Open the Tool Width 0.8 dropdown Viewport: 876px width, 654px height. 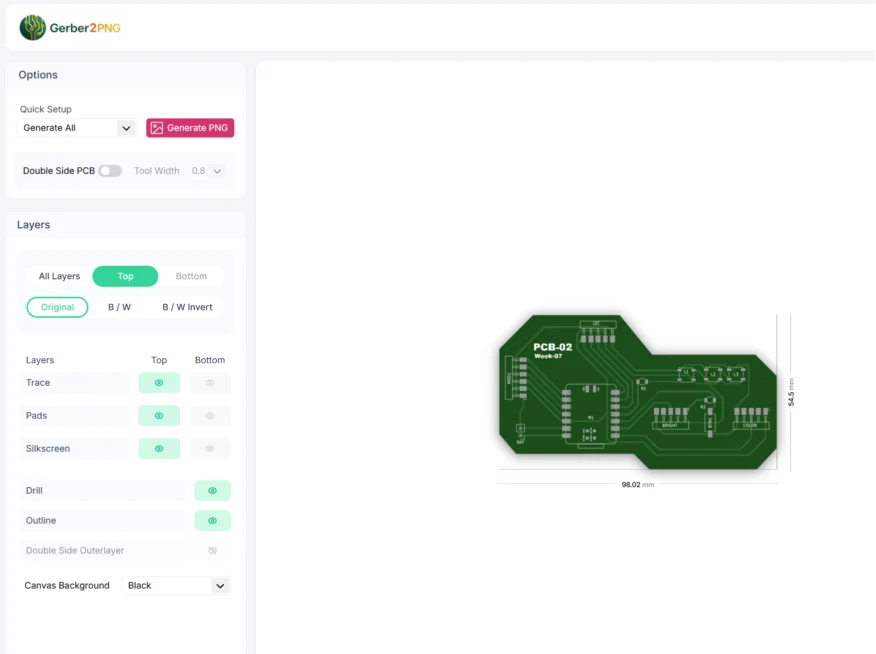(208, 171)
